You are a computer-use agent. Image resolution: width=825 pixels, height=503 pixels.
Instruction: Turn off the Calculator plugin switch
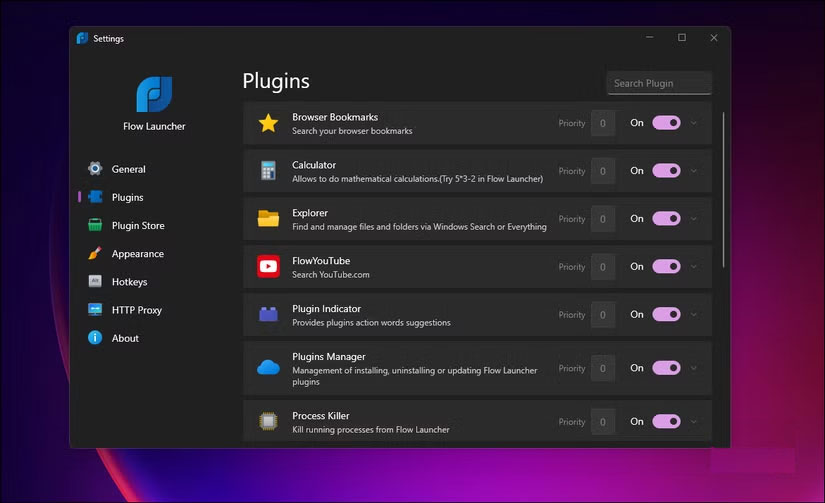tap(666, 170)
